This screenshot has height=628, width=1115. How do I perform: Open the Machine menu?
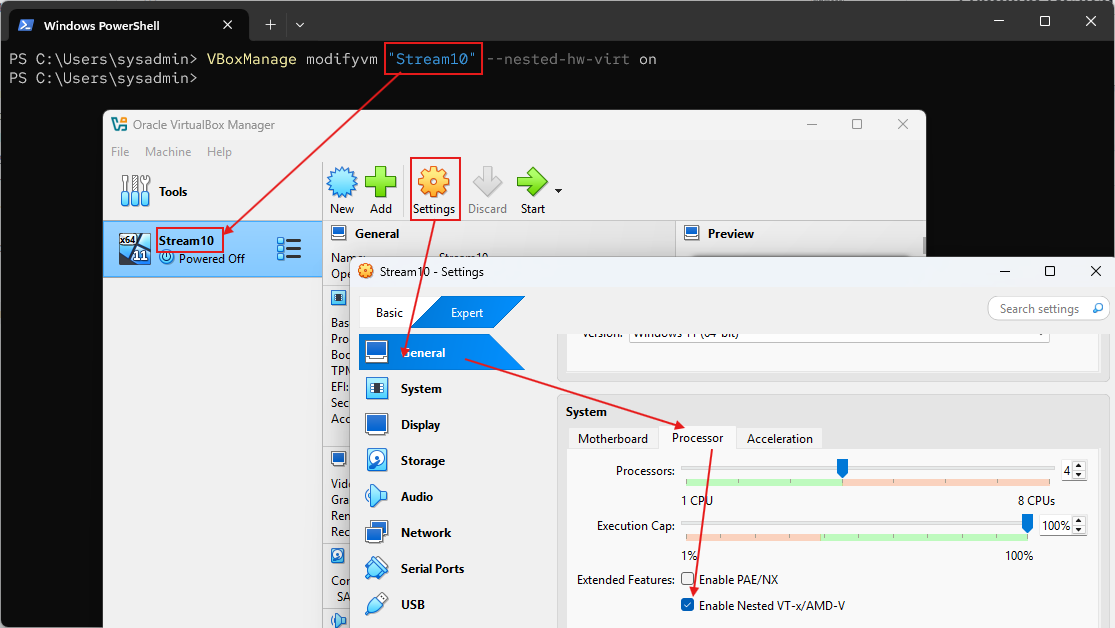(x=167, y=152)
